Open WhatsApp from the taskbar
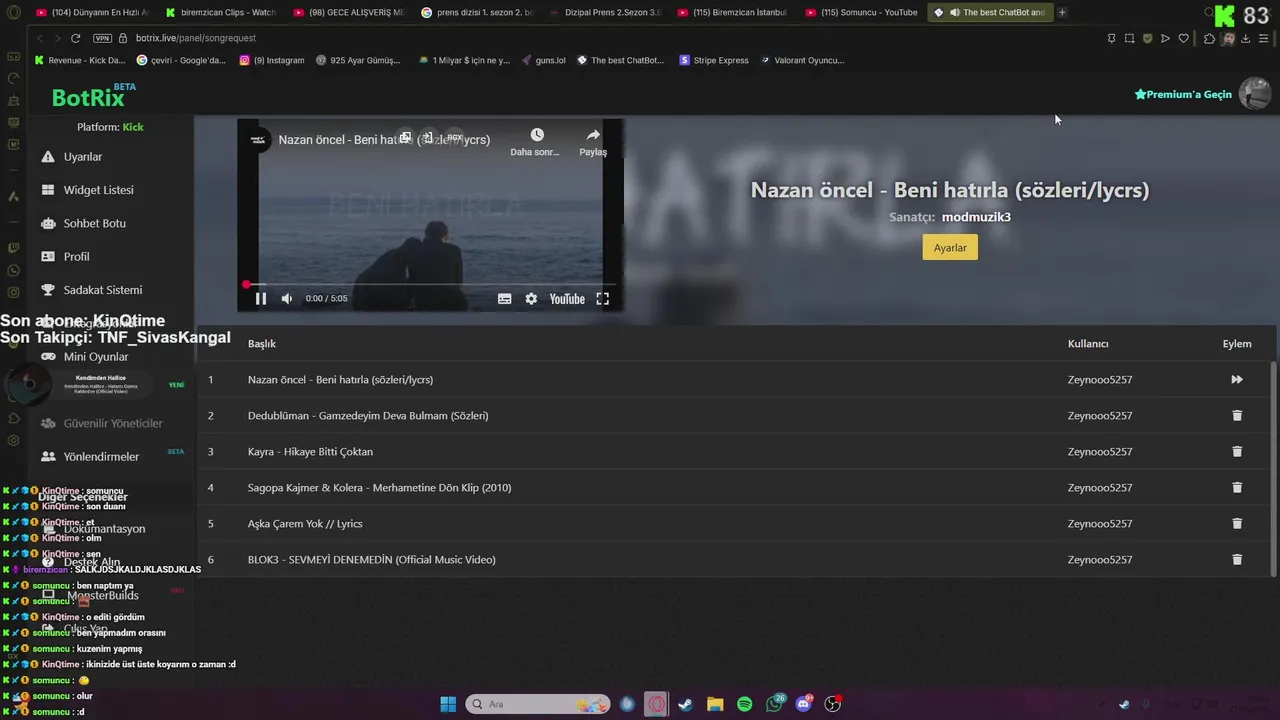Image resolution: width=1280 pixels, height=720 pixels. (x=774, y=704)
